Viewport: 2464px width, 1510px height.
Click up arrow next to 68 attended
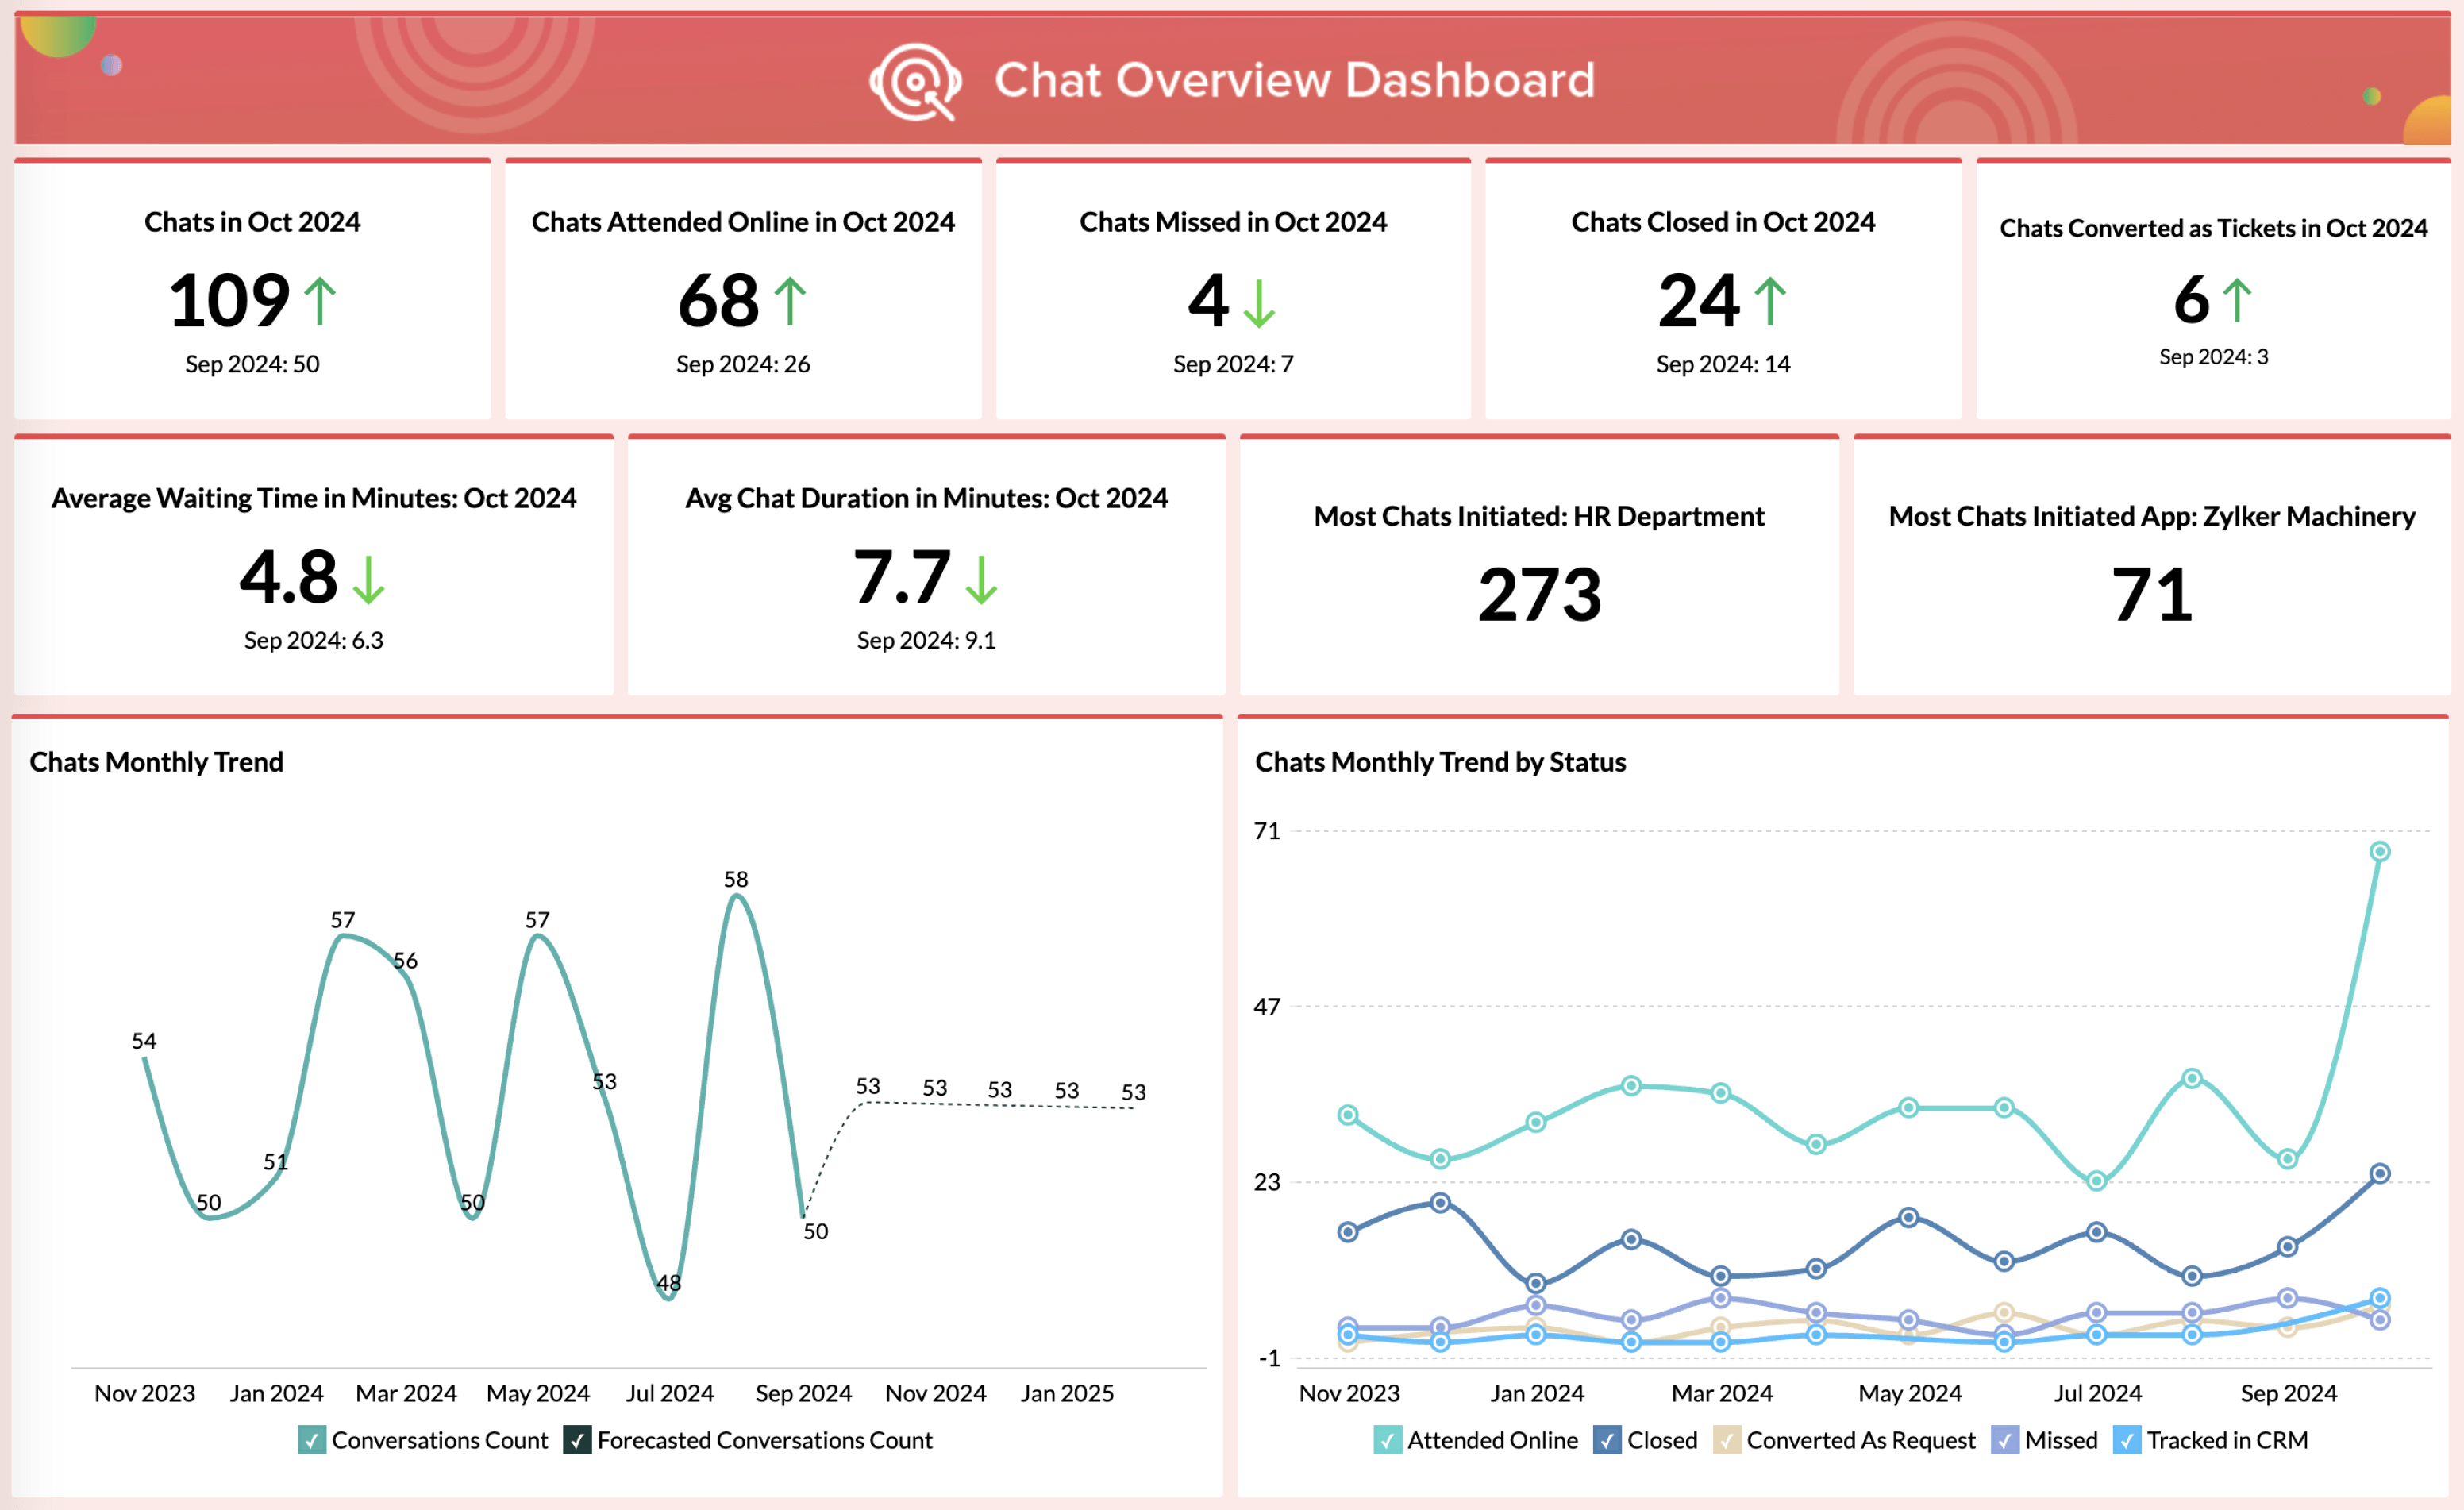pyautogui.click(x=790, y=301)
